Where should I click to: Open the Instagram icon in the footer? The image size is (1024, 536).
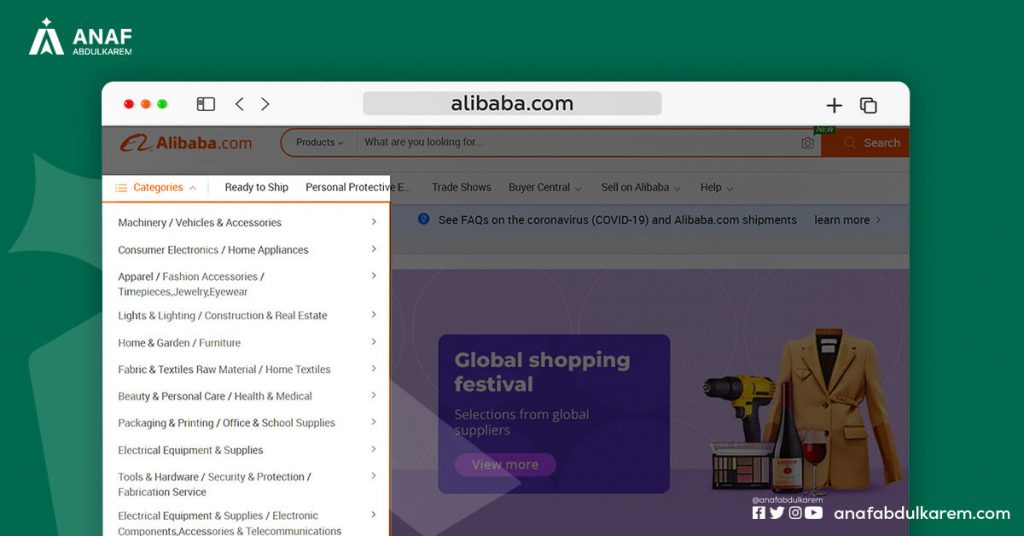pos(795,512)
